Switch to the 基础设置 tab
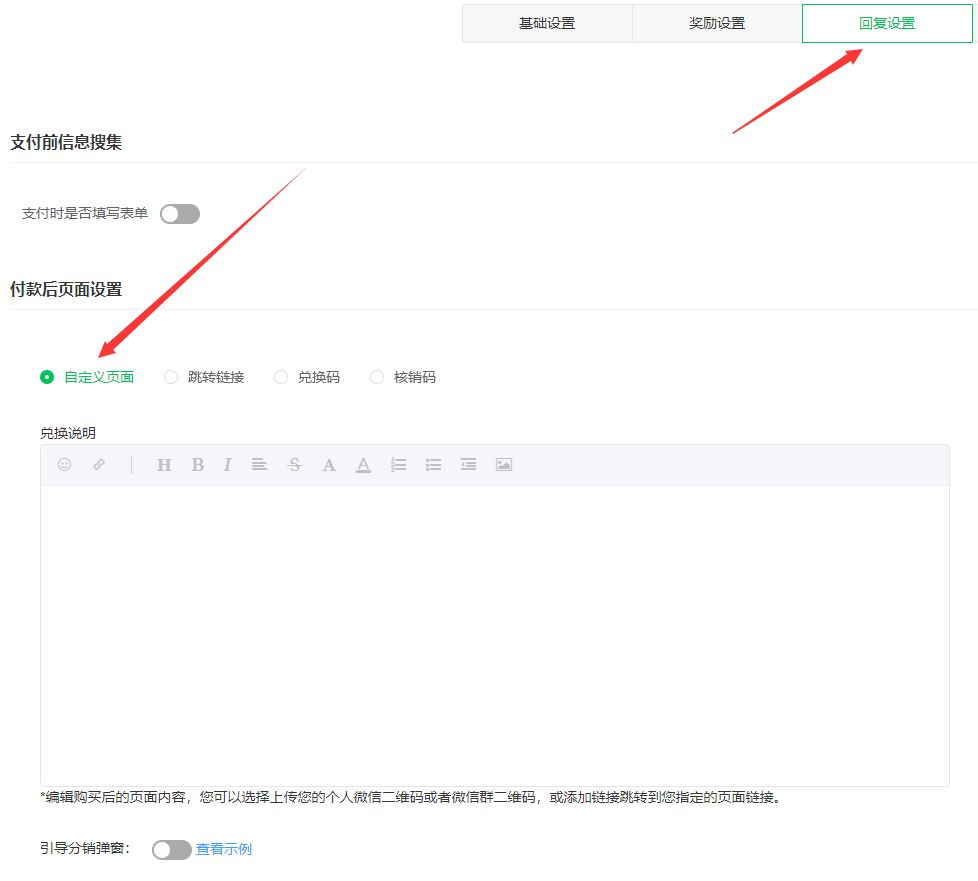 (547, 23)
